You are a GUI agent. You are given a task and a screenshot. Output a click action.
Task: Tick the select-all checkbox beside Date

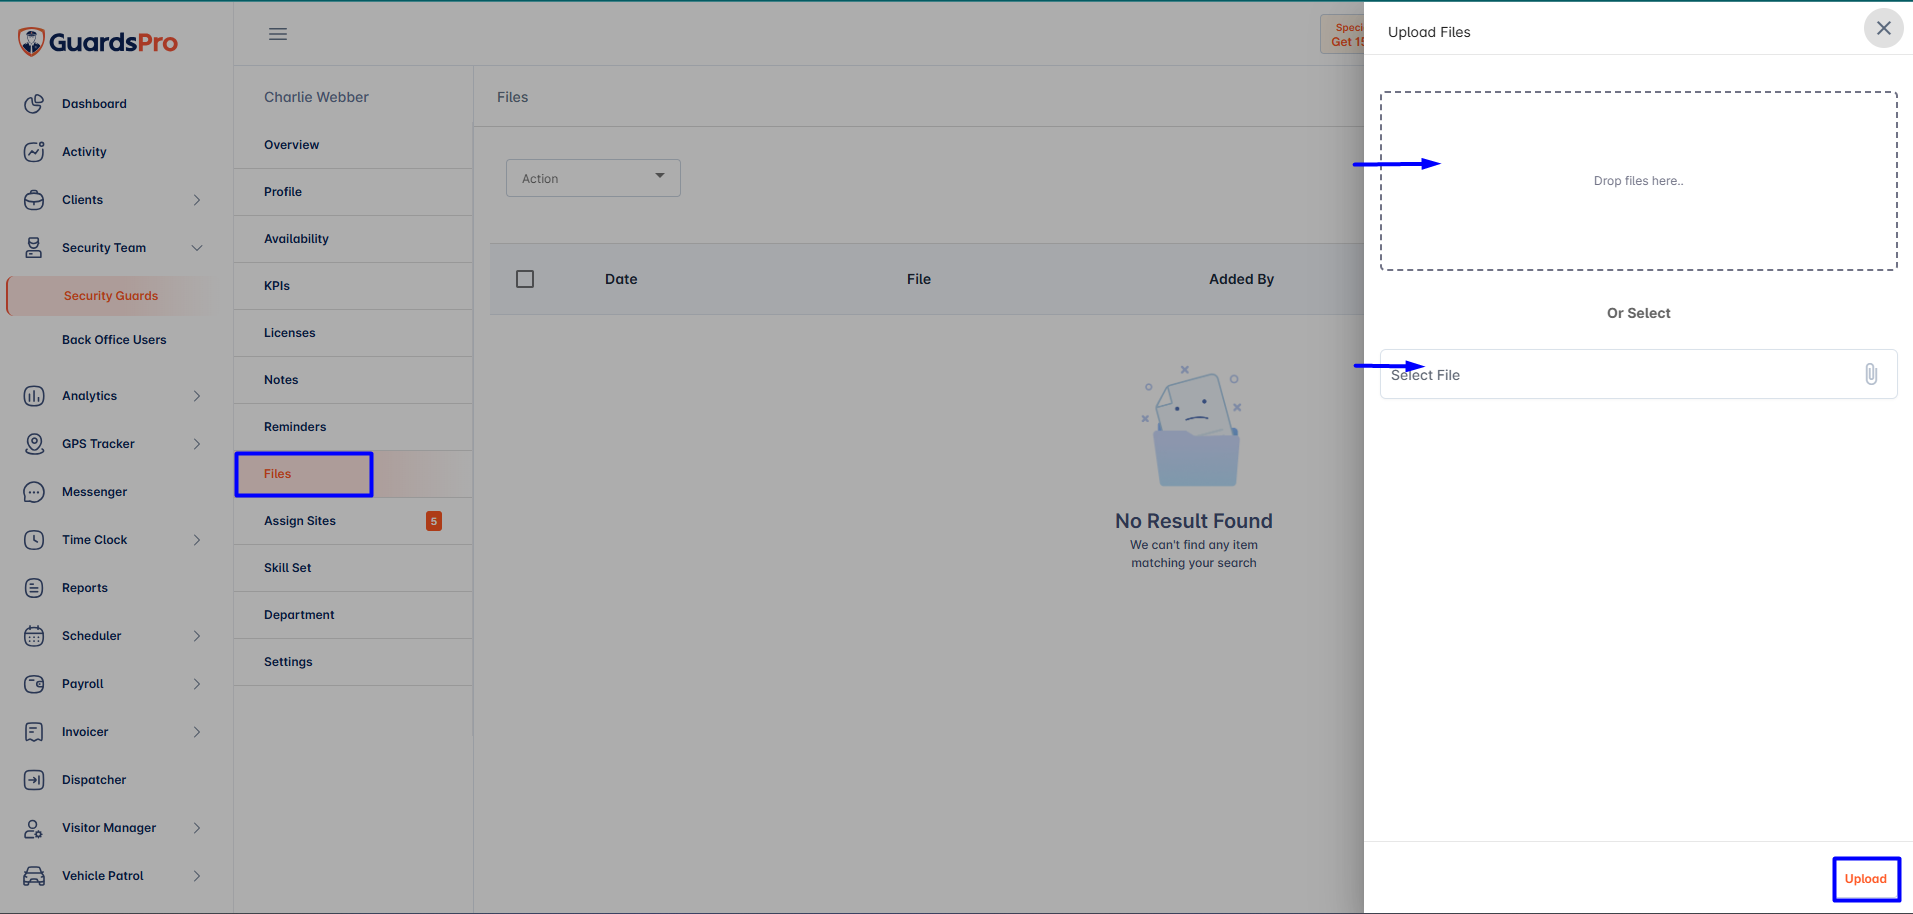525,279
